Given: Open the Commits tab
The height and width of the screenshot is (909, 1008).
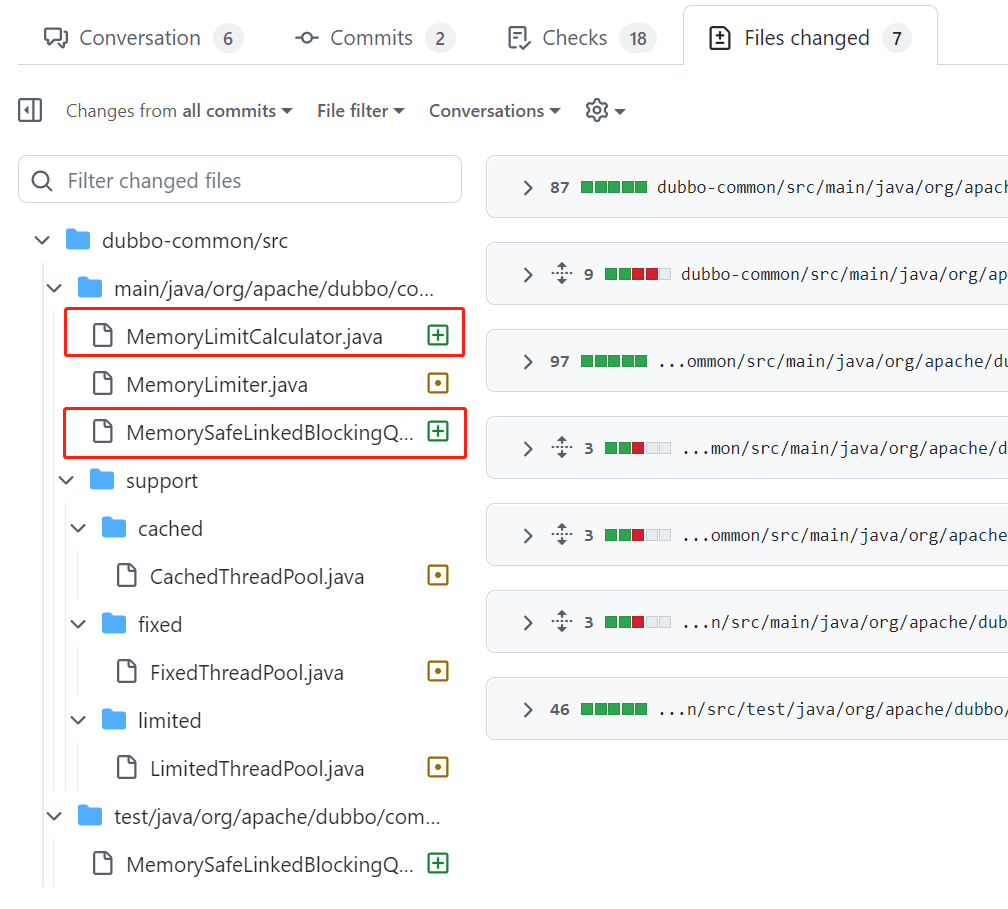Looking at the screenshot, I should (x=375, y=38).
